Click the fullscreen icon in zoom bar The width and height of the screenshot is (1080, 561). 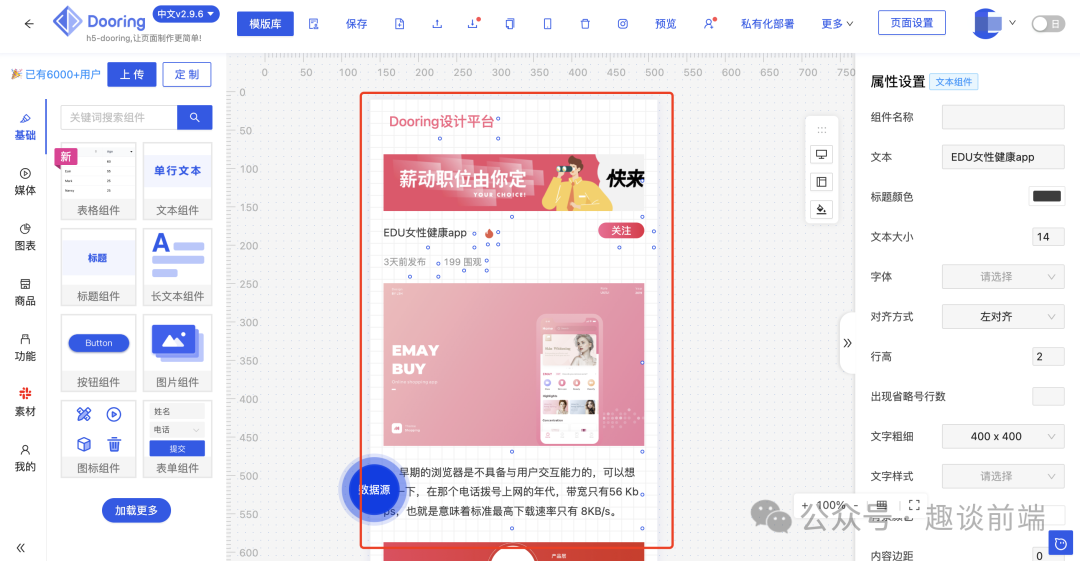pos(914,505)
